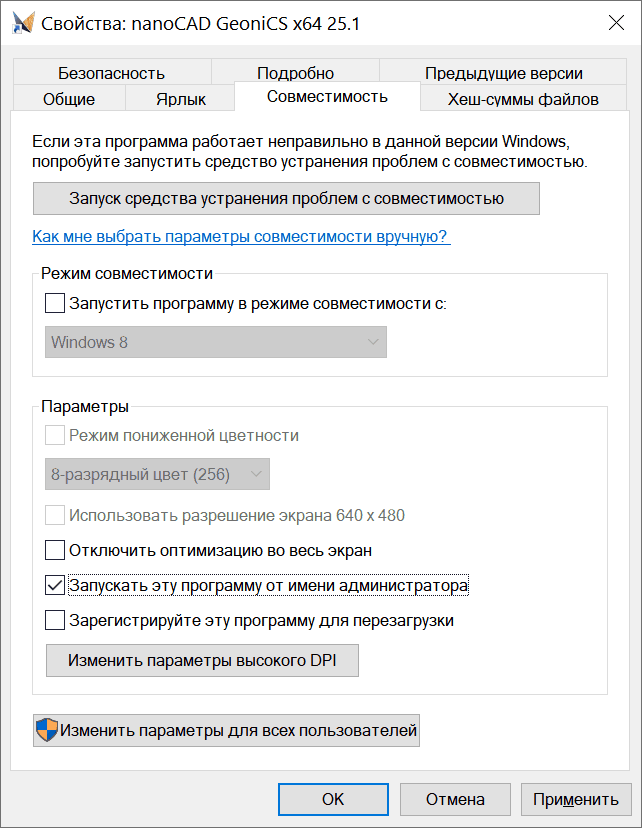Expand the 8-bit color mode dropdown

(158, 474)
